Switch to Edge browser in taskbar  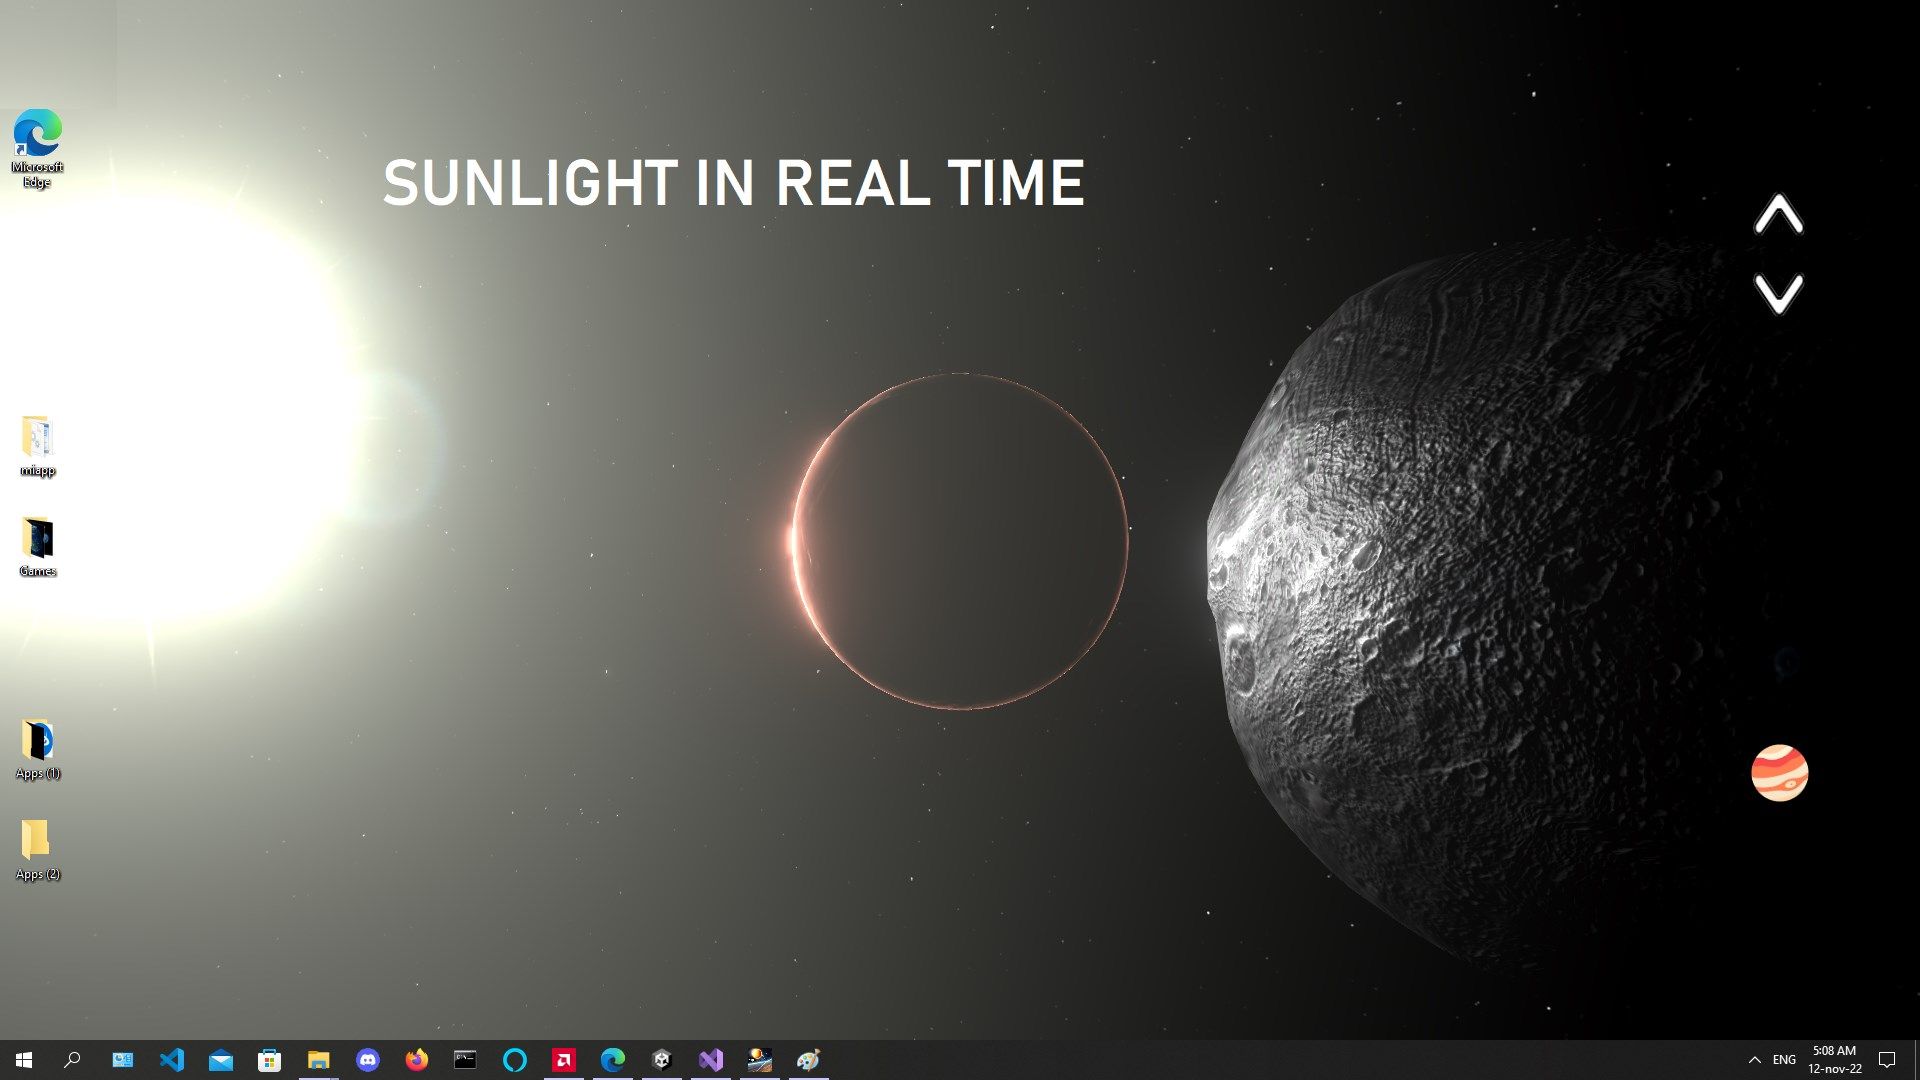(x=613, y=1060)
